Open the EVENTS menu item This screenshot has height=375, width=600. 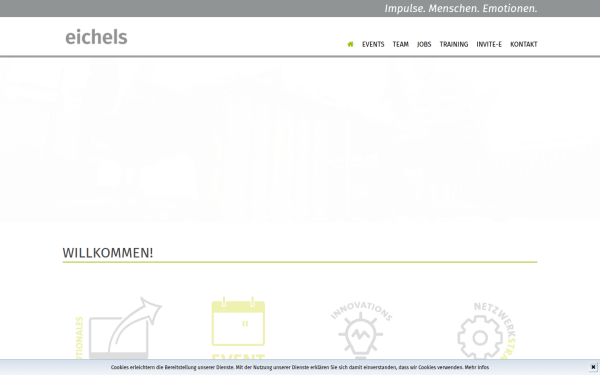tap(373, 44)
